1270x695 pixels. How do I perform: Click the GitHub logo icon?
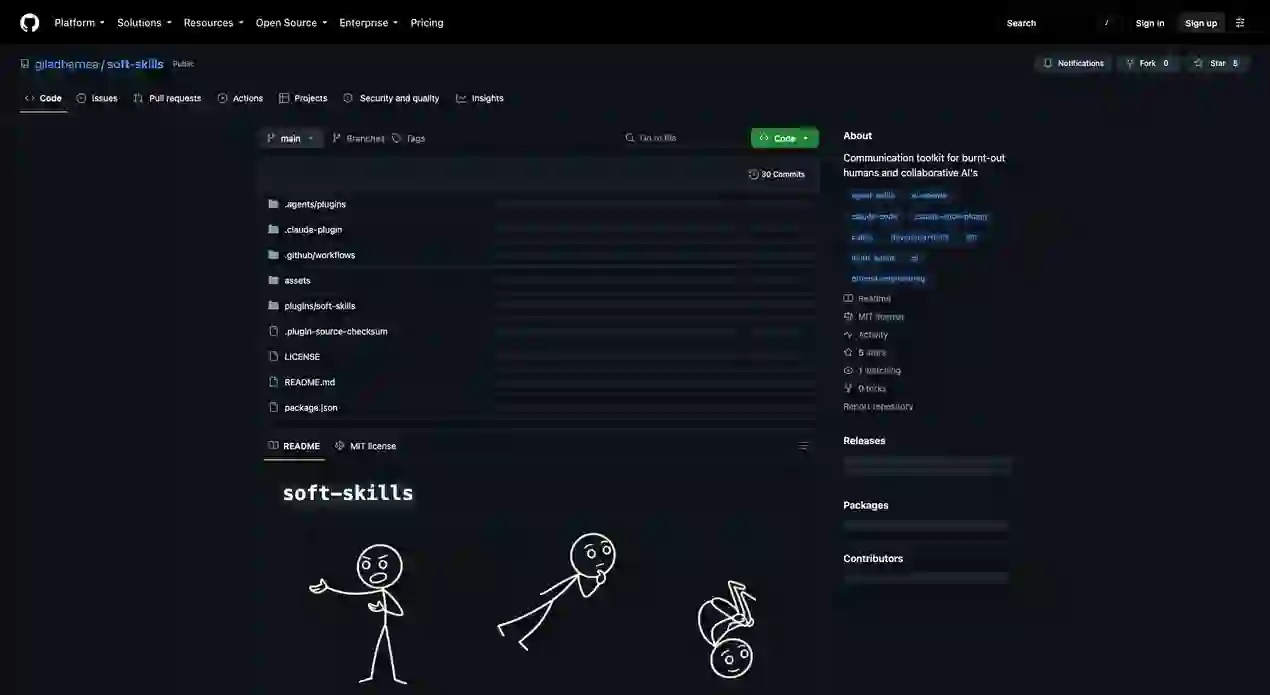30,22
